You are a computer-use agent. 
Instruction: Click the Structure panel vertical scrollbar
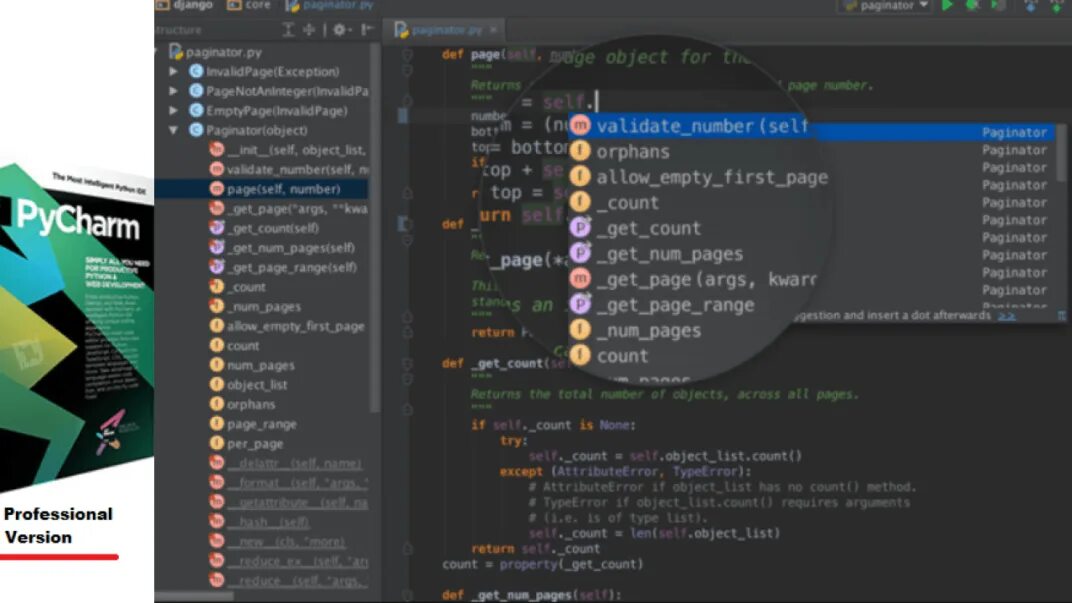click(375, 229)
